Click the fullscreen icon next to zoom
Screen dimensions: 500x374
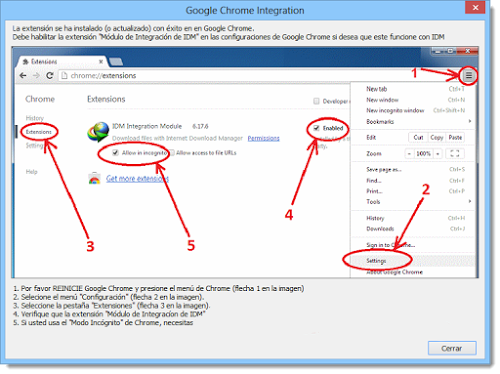(455, 154)
